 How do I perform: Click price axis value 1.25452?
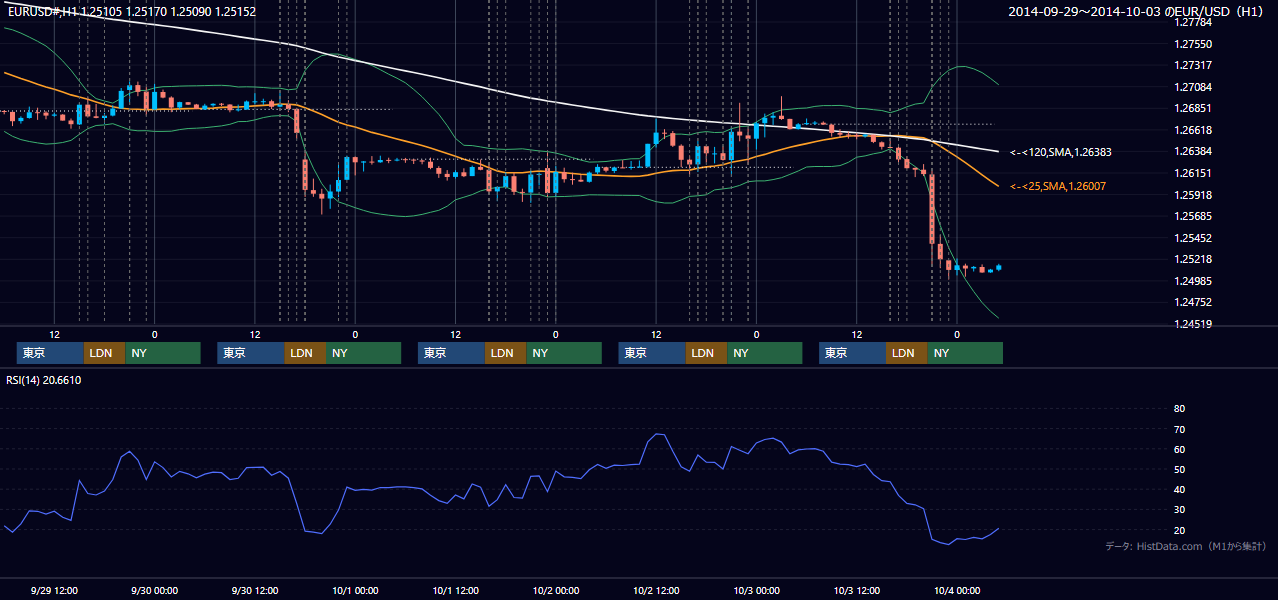tap(1192, 238)
